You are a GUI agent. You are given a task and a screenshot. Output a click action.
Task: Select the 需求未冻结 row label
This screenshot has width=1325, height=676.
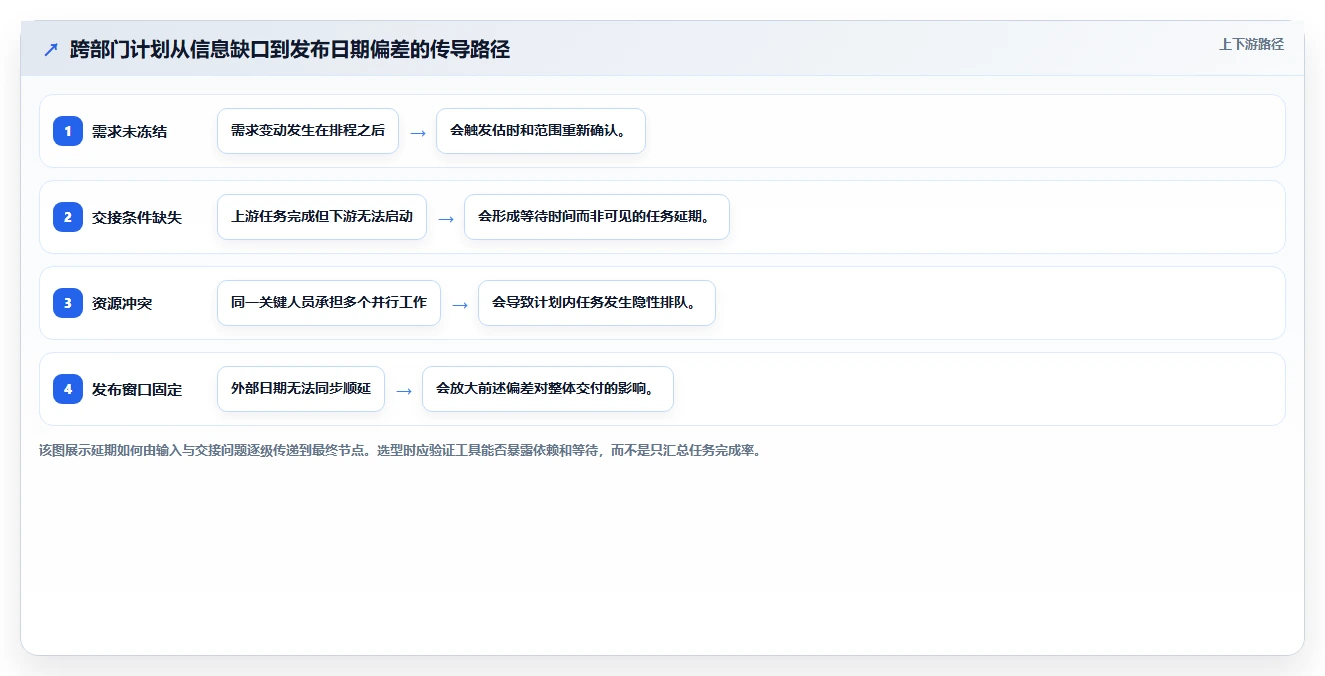[130, 132]
